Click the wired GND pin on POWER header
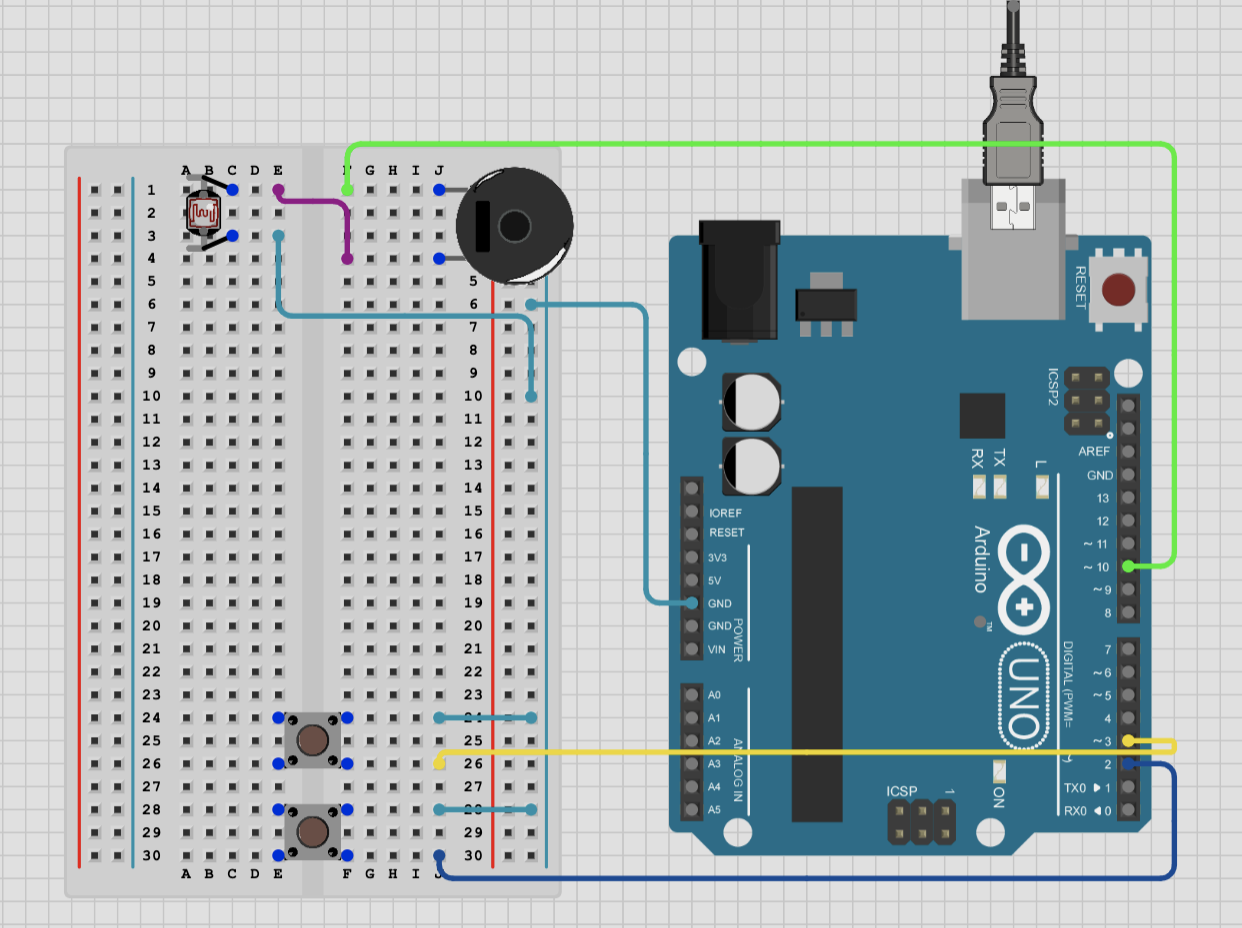The image size is (1242, 928). (691, 603)
